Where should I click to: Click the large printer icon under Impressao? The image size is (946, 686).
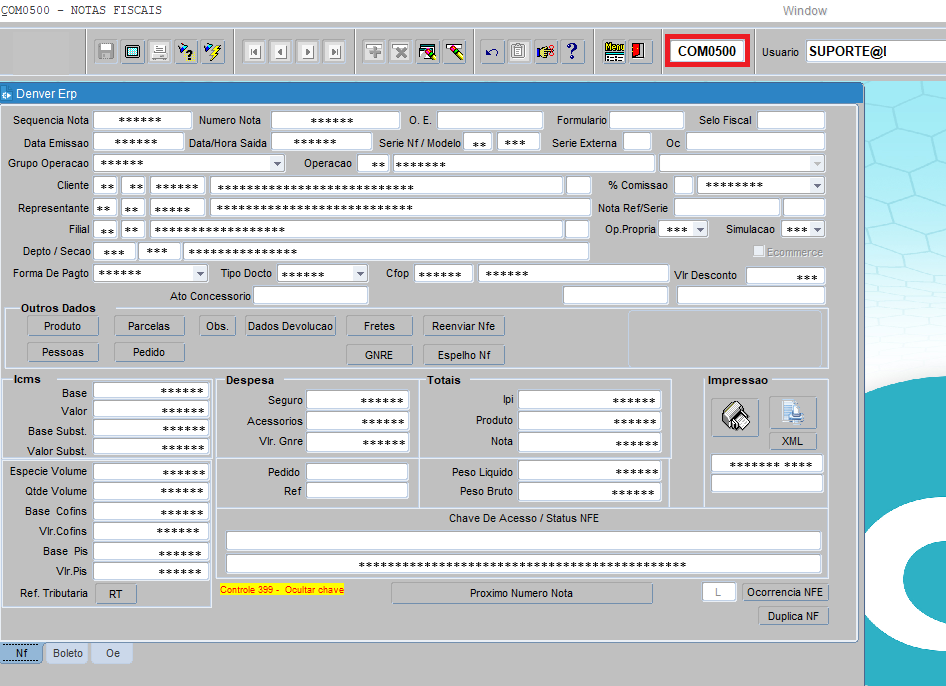(735, 416)
